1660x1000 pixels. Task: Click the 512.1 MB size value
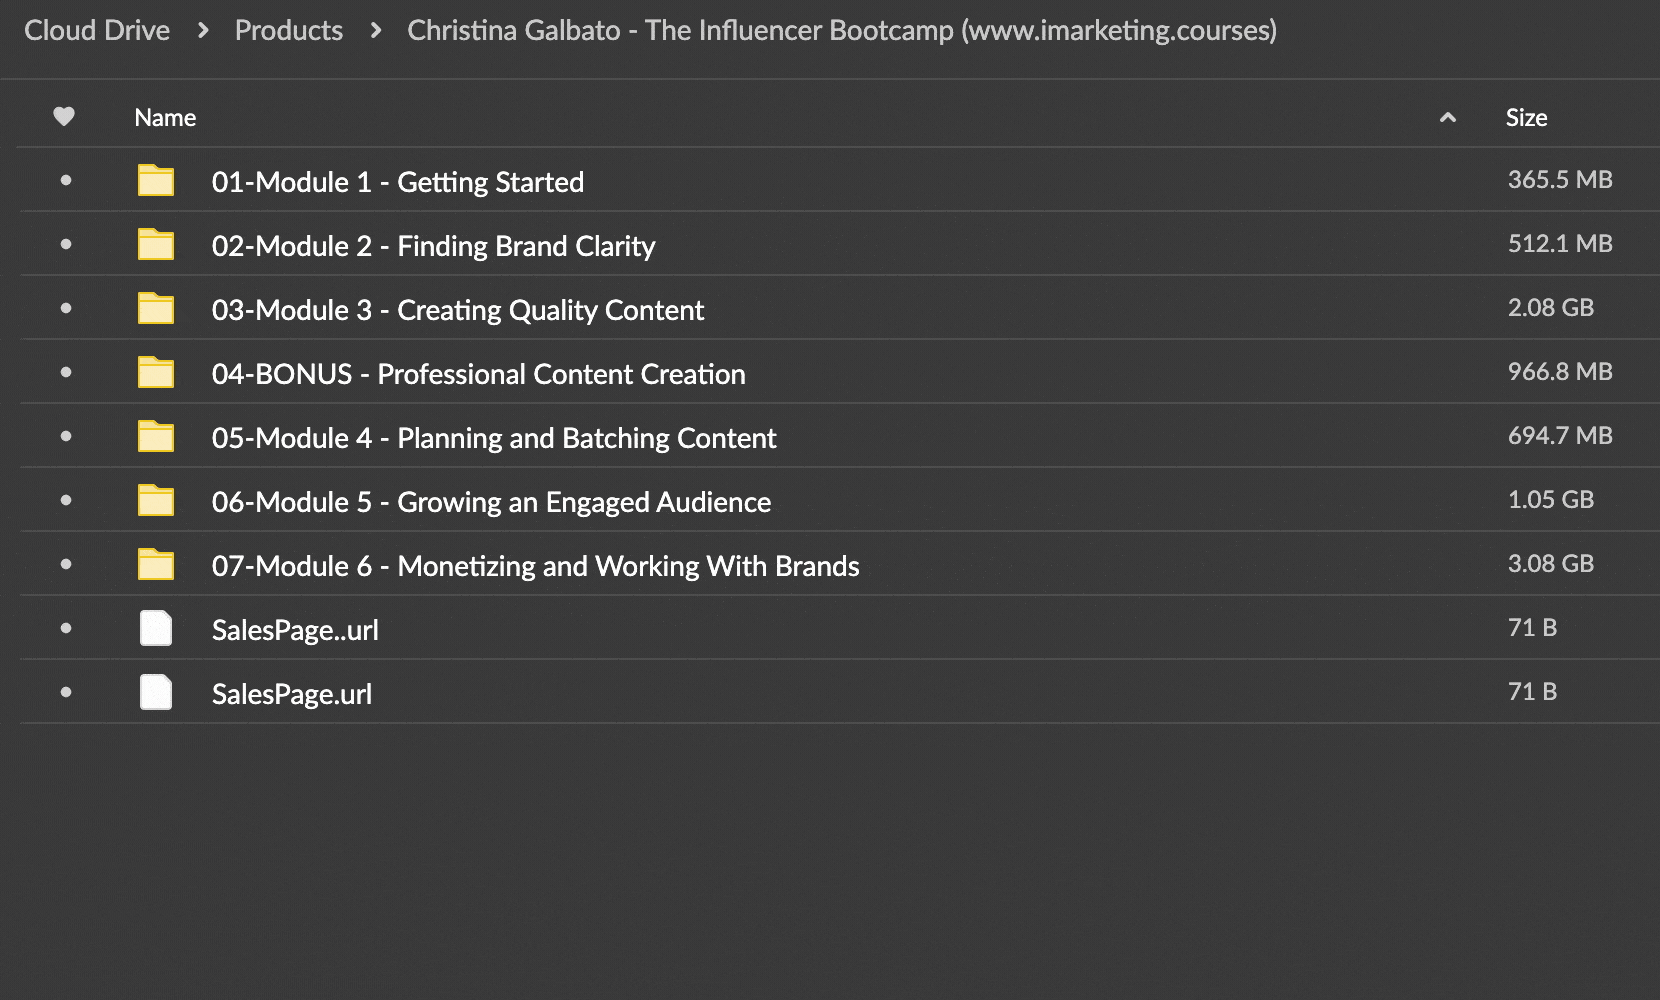[1560, 244]
